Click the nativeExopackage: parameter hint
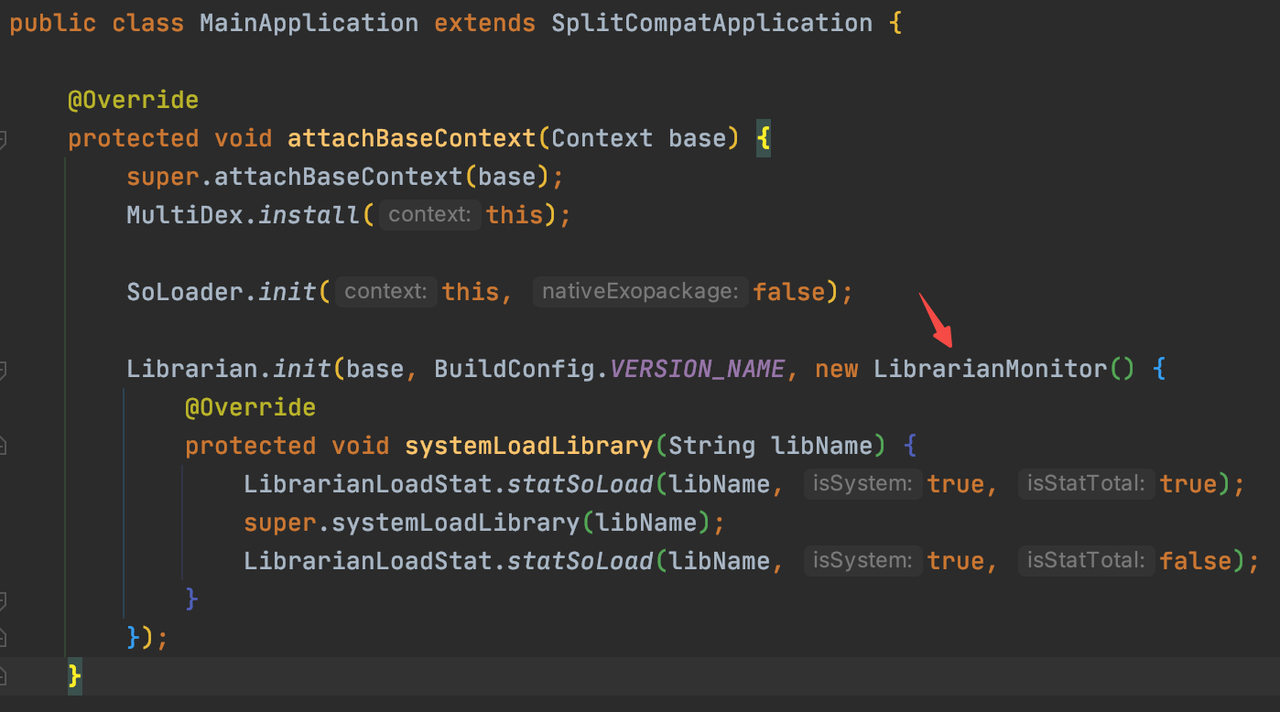Image resolution: width=1280 pixels, height=712 pixels. (641, 292)
